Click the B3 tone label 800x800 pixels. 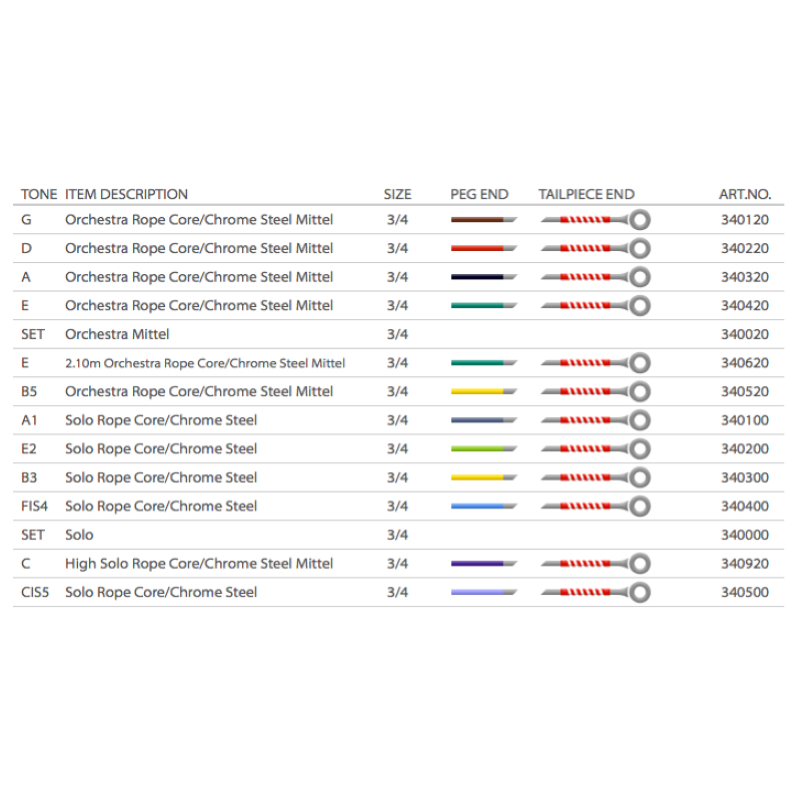tap(29, 478)
